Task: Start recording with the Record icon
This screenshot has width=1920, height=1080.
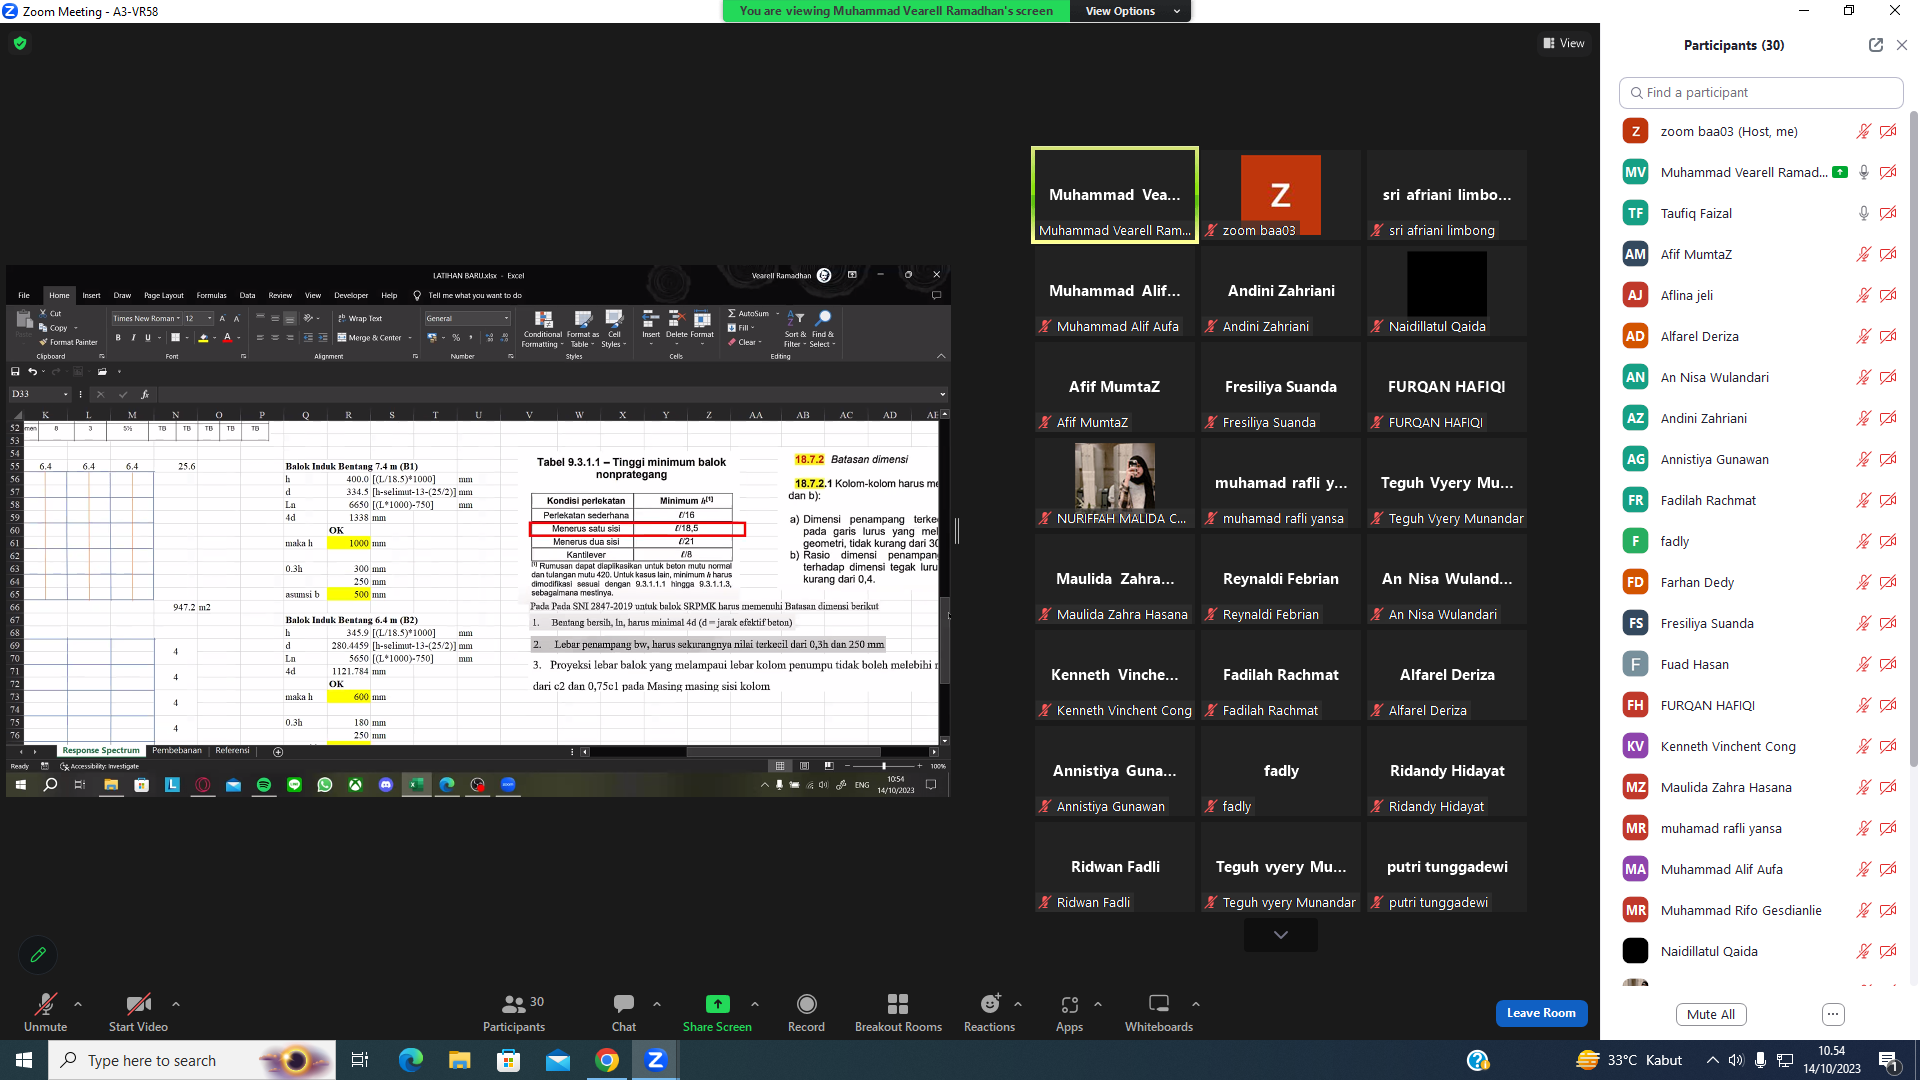Action: [x=806, y=1004]
